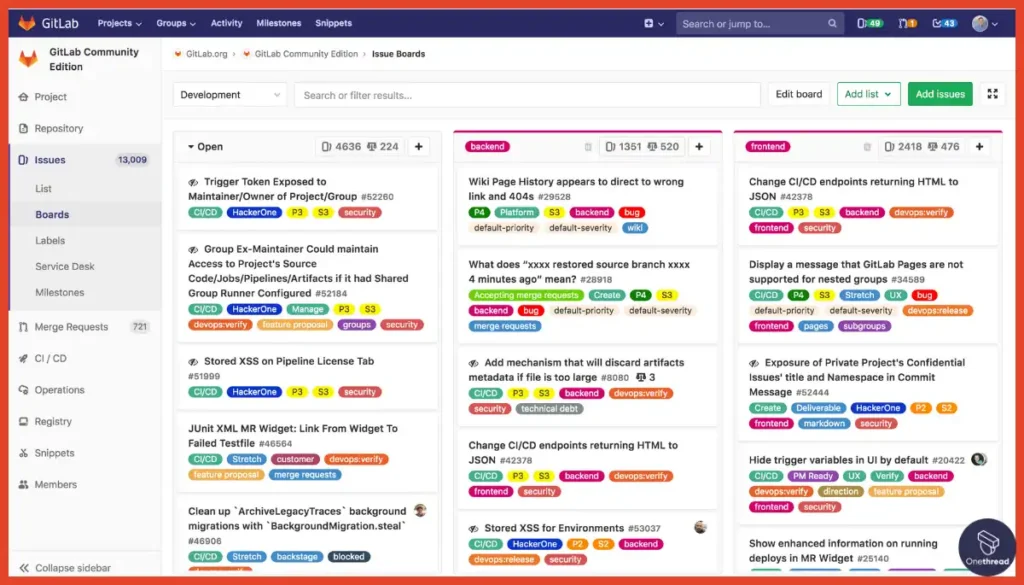Viewport: 1024px width, 585px height.
Task: Open Issues section in sidebar
Action: pos(50,160)
